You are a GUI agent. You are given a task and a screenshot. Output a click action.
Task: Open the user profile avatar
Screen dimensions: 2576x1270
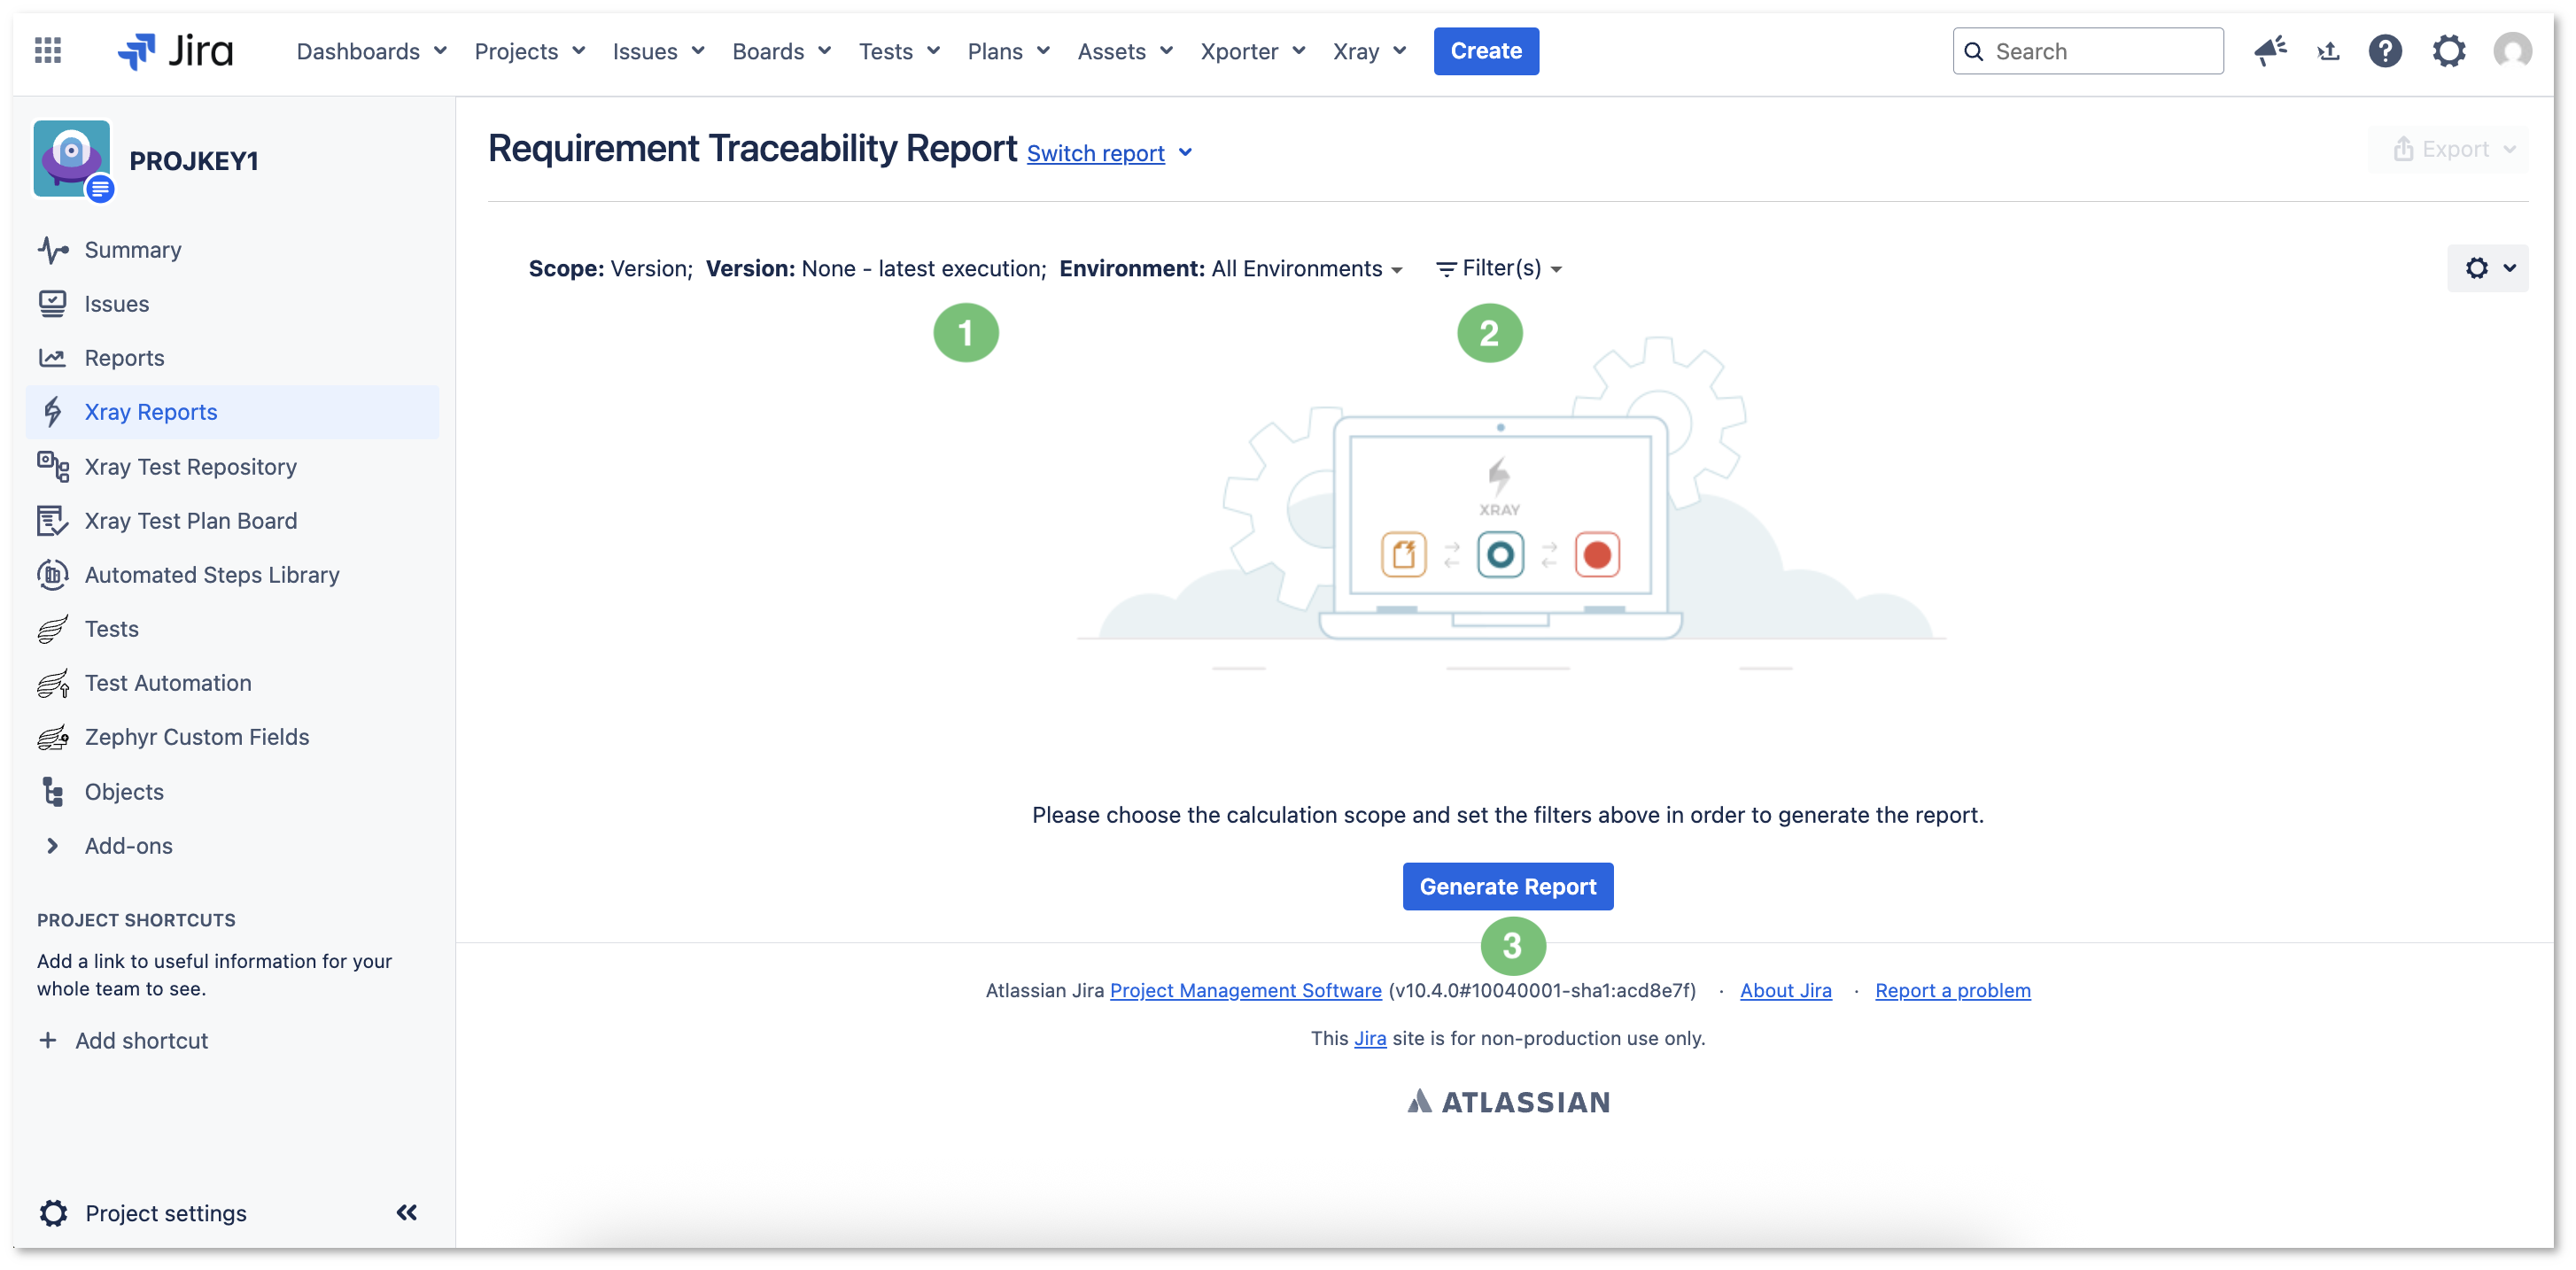pyautogui.click(x=2512, y=50)
